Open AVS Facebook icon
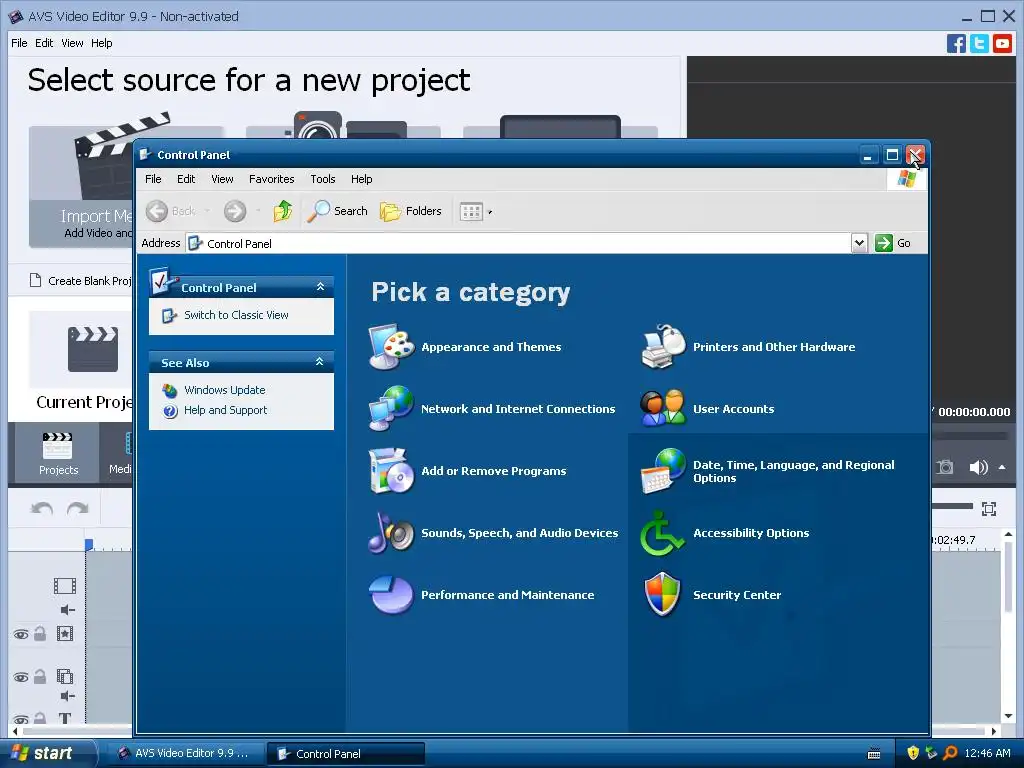This screenshot has height=768, width=1024. [x=956, y=44]
